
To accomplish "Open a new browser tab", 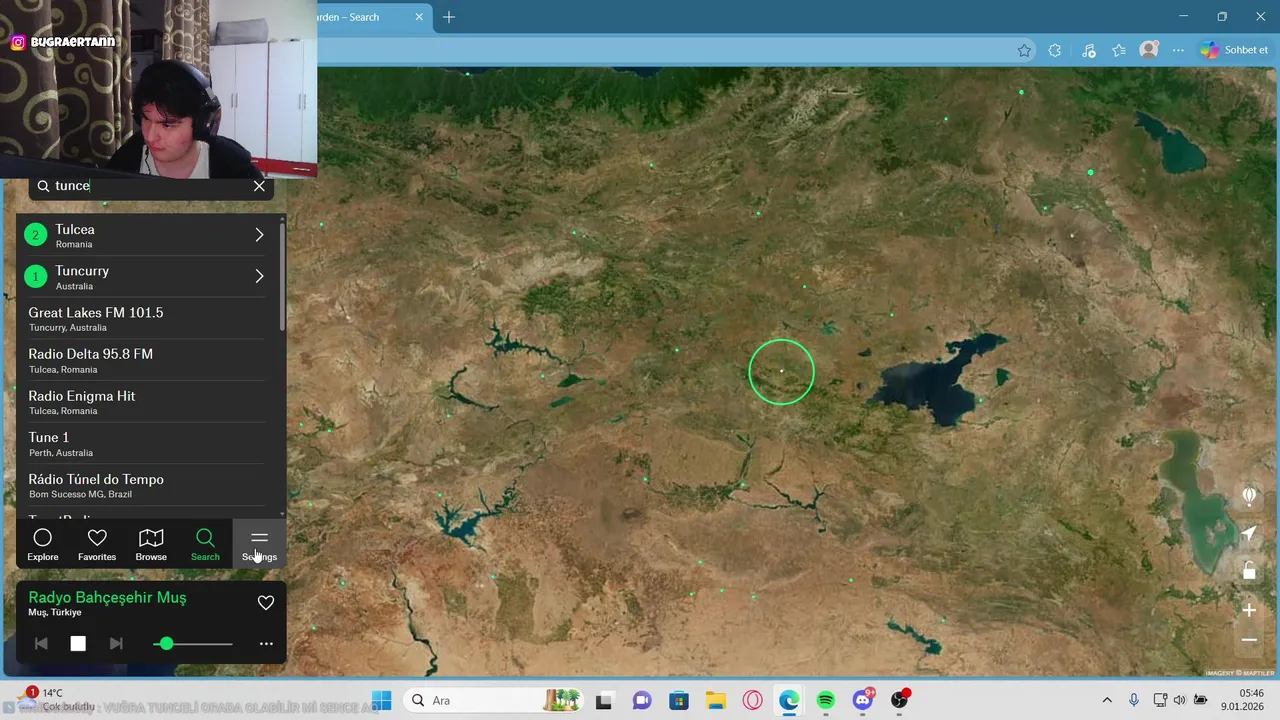I will pos(449,17).
